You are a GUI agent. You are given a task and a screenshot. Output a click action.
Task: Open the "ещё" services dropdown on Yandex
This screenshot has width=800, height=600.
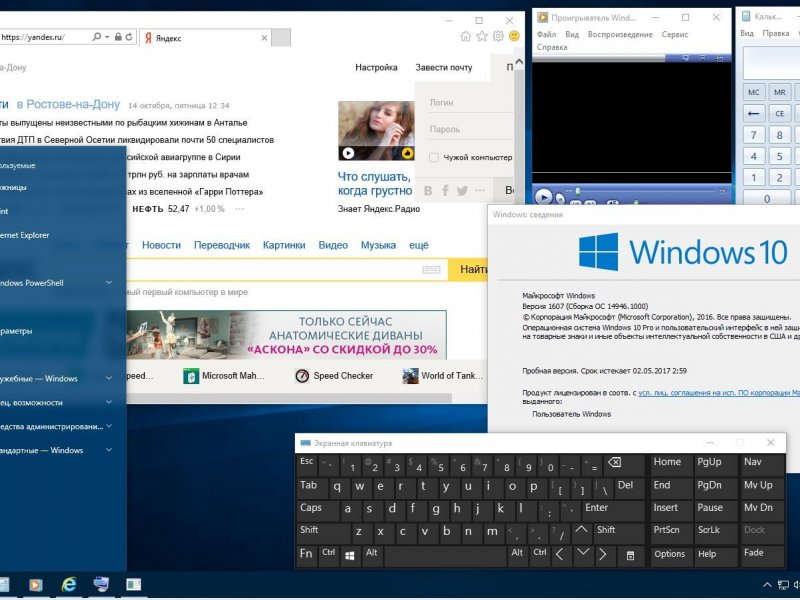[419, 245]
